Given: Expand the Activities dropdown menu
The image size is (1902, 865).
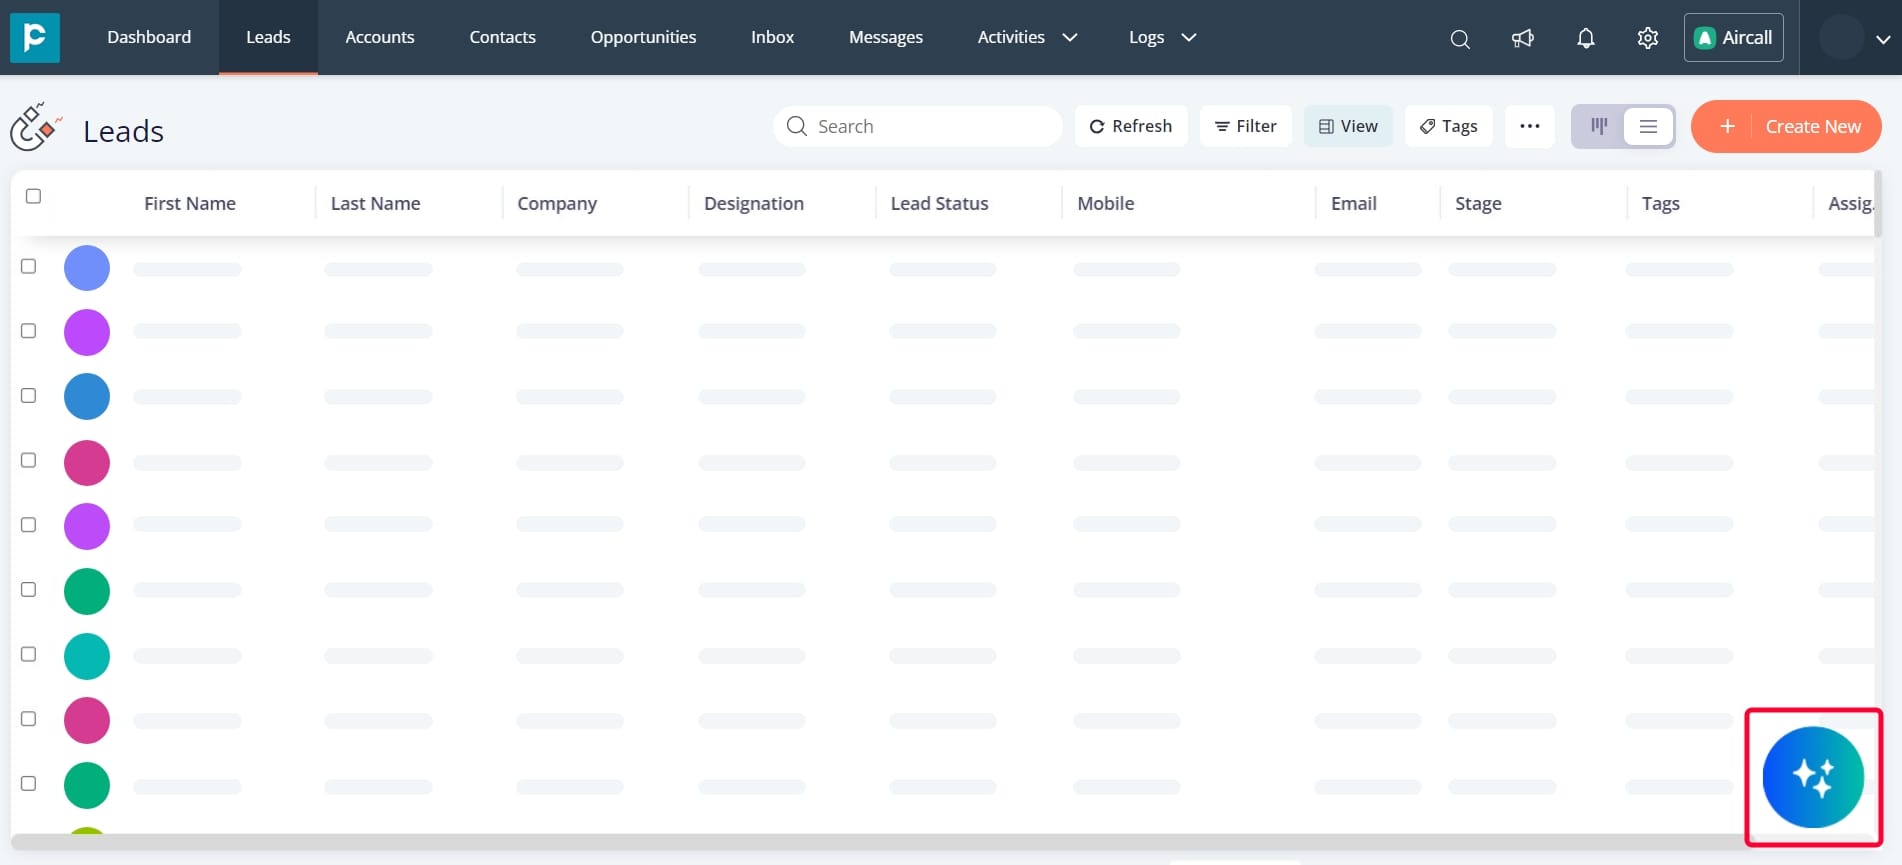Looking at the screenshot, I should point(1027,37).
